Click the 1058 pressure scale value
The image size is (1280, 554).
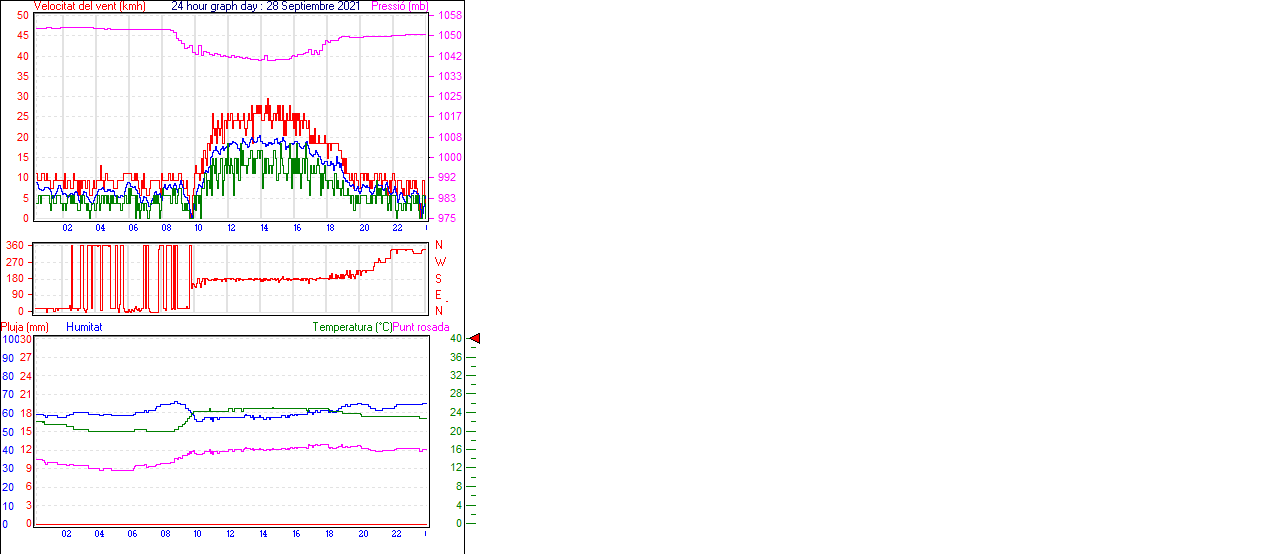click(449, 16)
